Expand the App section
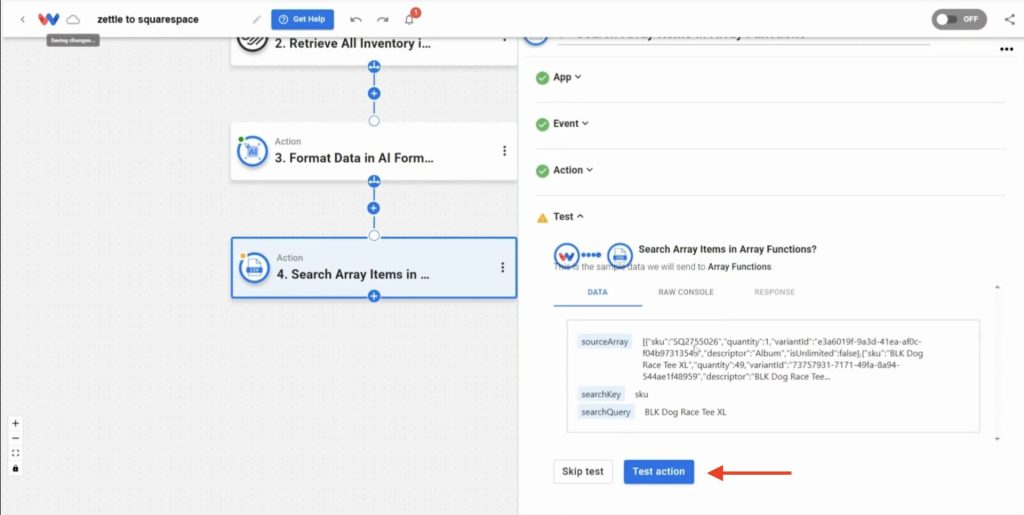Image resolution: width=1024 pixels, height=515 pixels. (x=567, y=77)
